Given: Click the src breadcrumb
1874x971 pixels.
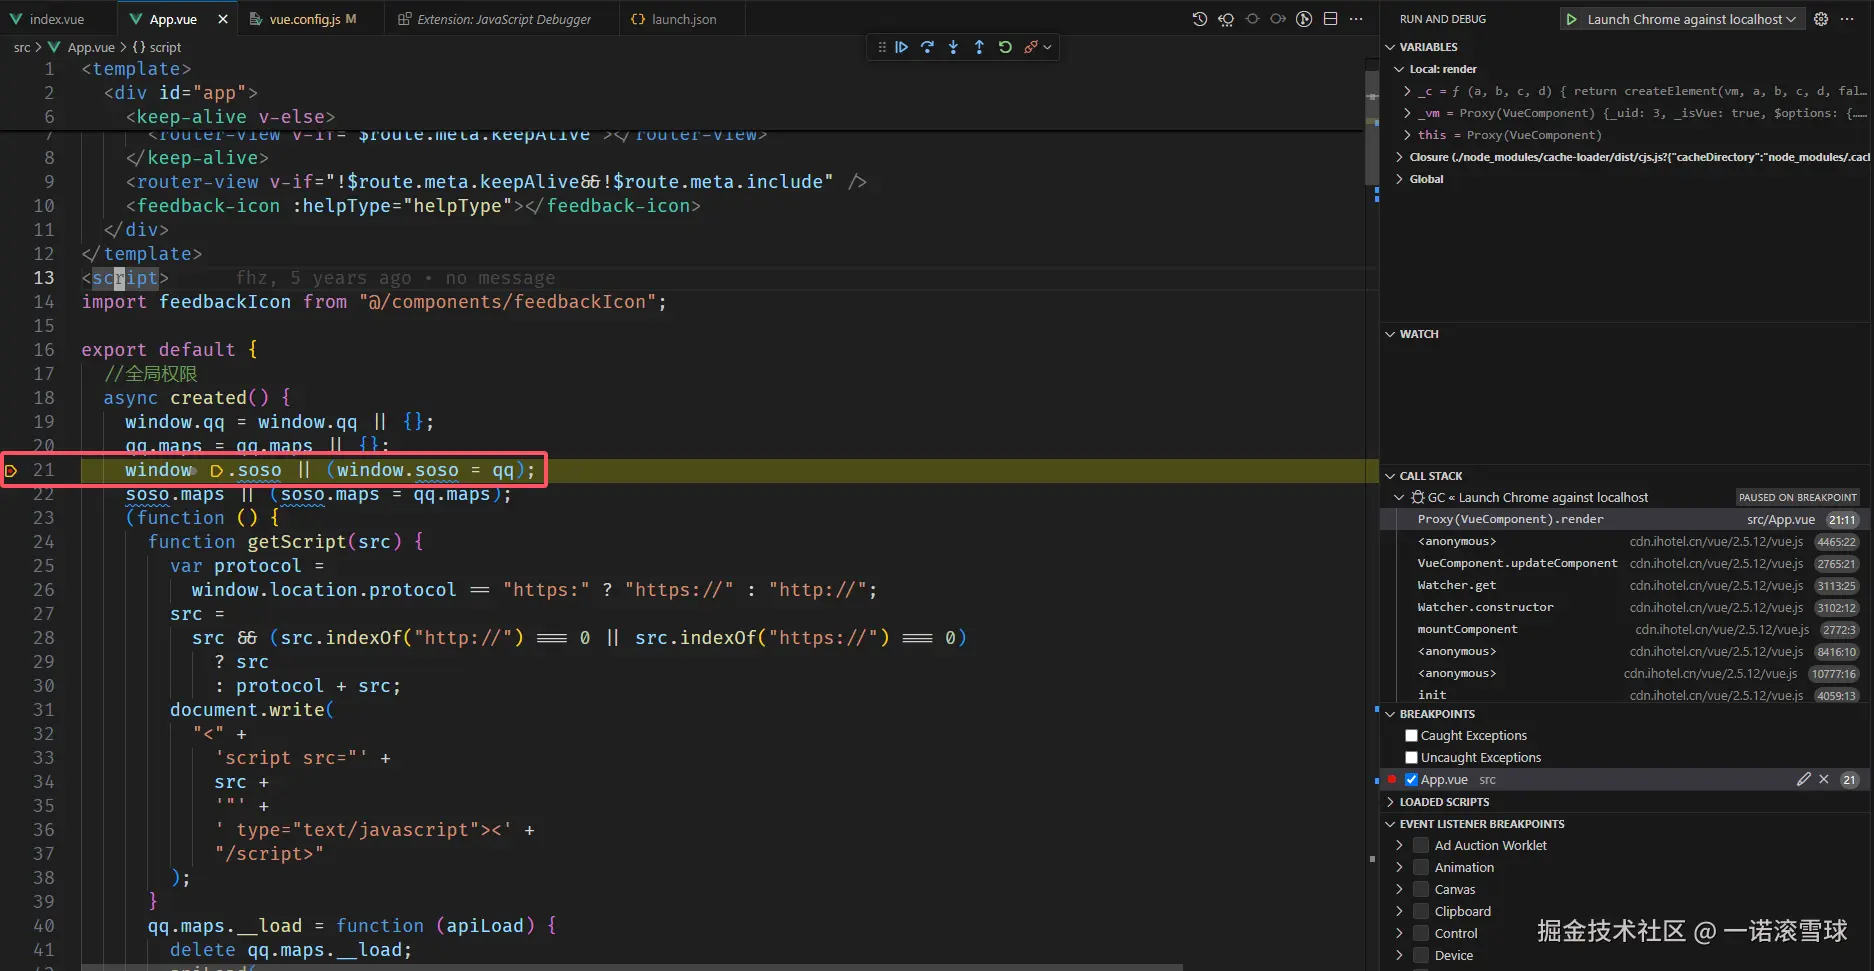Looking at the screenshot, I should tap(22, 47).
